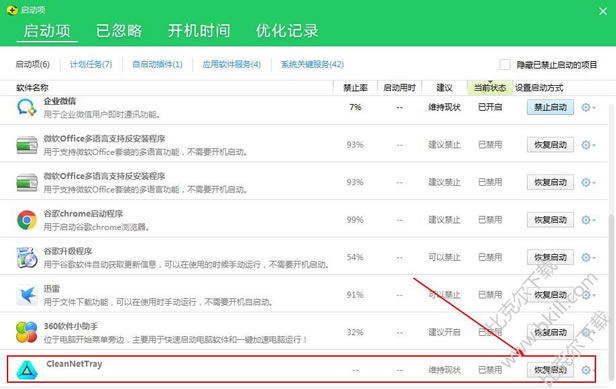
Task: Click 已开启 status of 企业微信
Action: (490, 107)
